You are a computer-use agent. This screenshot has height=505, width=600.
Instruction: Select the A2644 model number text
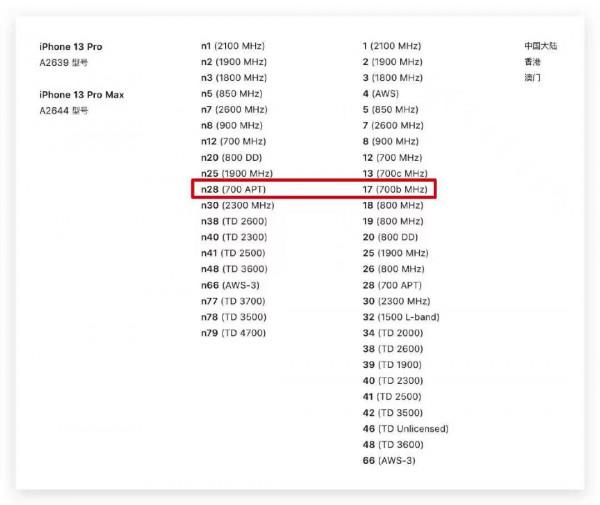(x=64, y=111)
